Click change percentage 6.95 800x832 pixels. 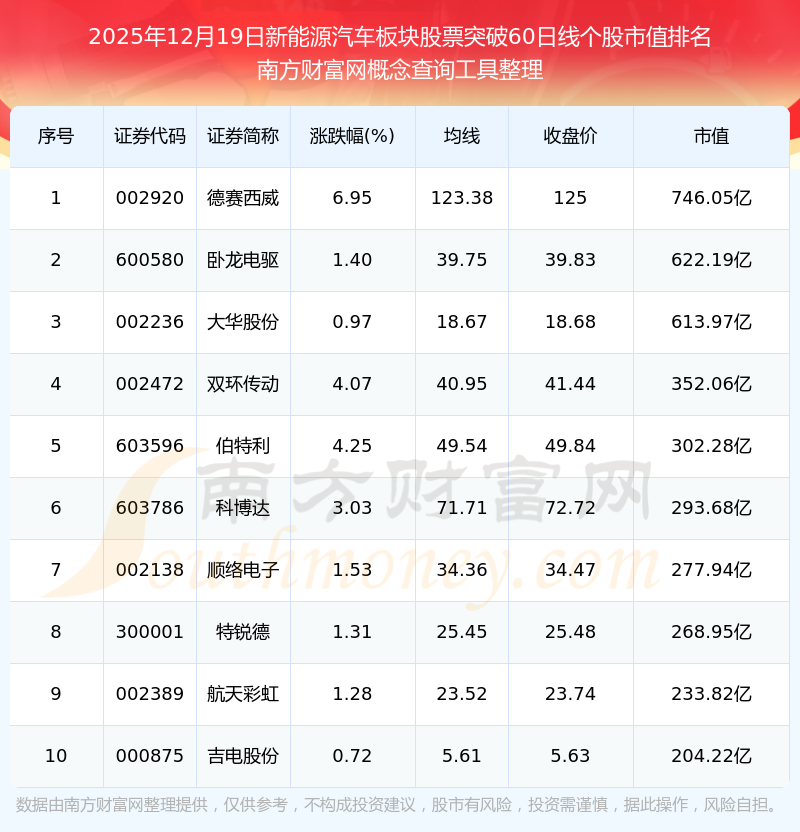pyautogui.click(x=352, y=198)
